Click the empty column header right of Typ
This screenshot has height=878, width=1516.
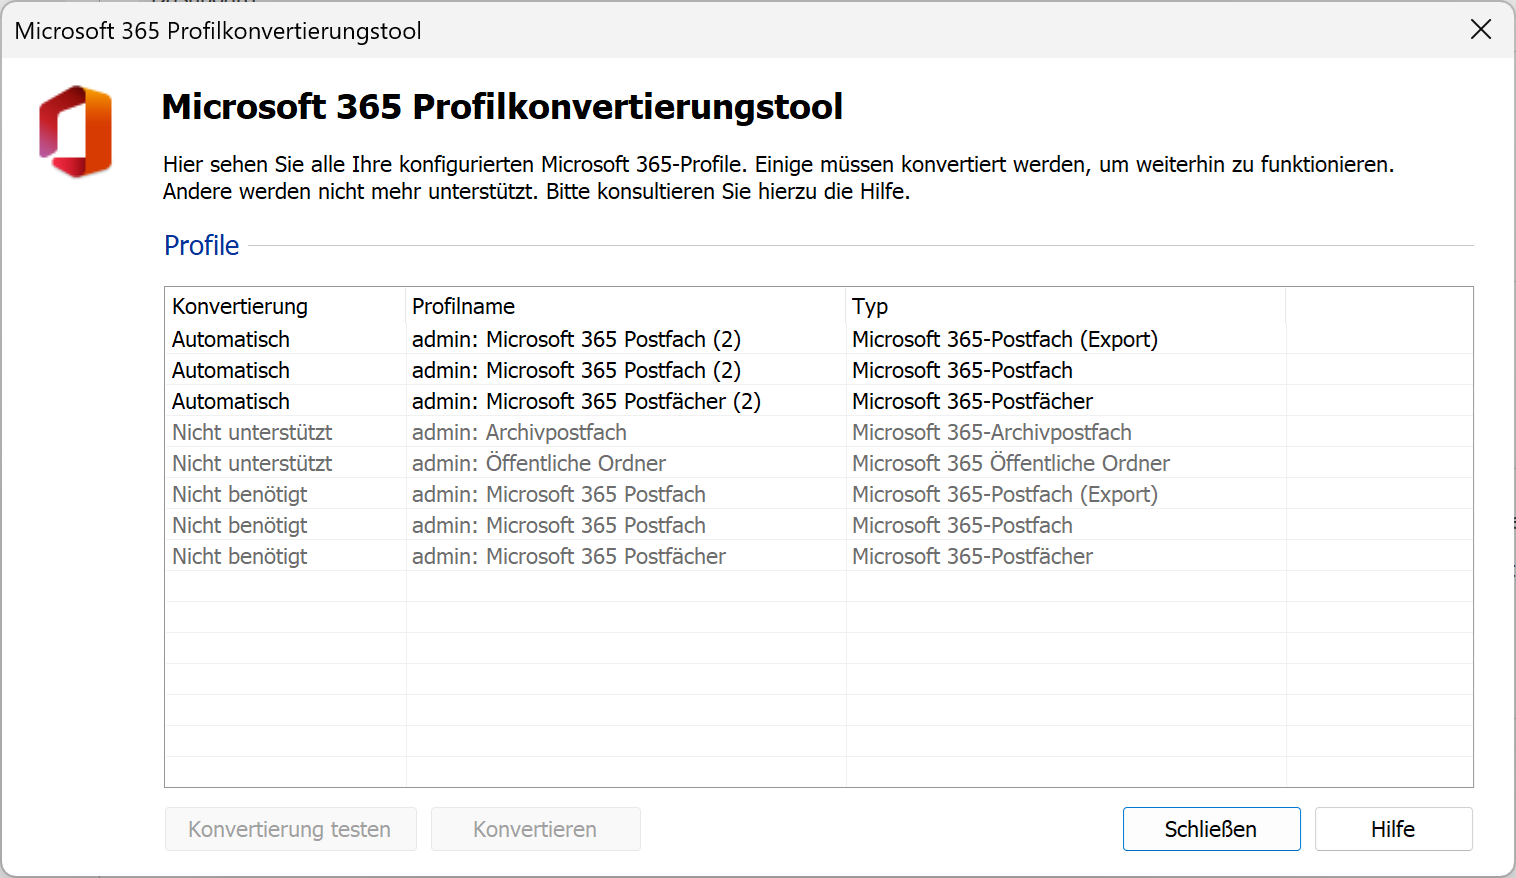pos(1378,306)
